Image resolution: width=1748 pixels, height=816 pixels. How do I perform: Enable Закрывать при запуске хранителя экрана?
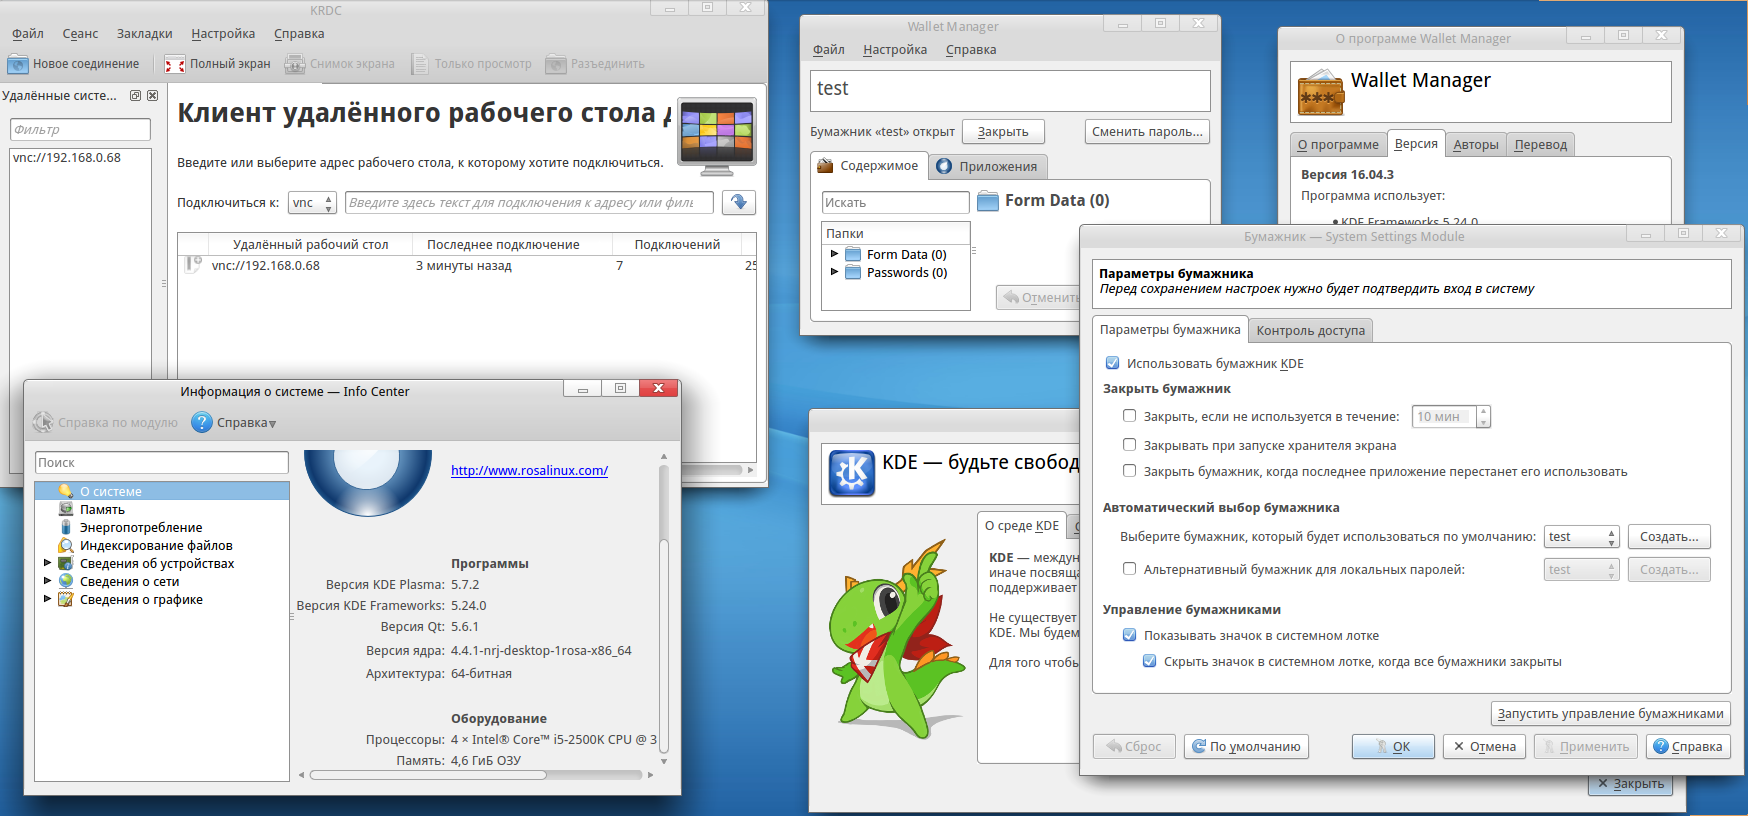[x=1129, y=445]
